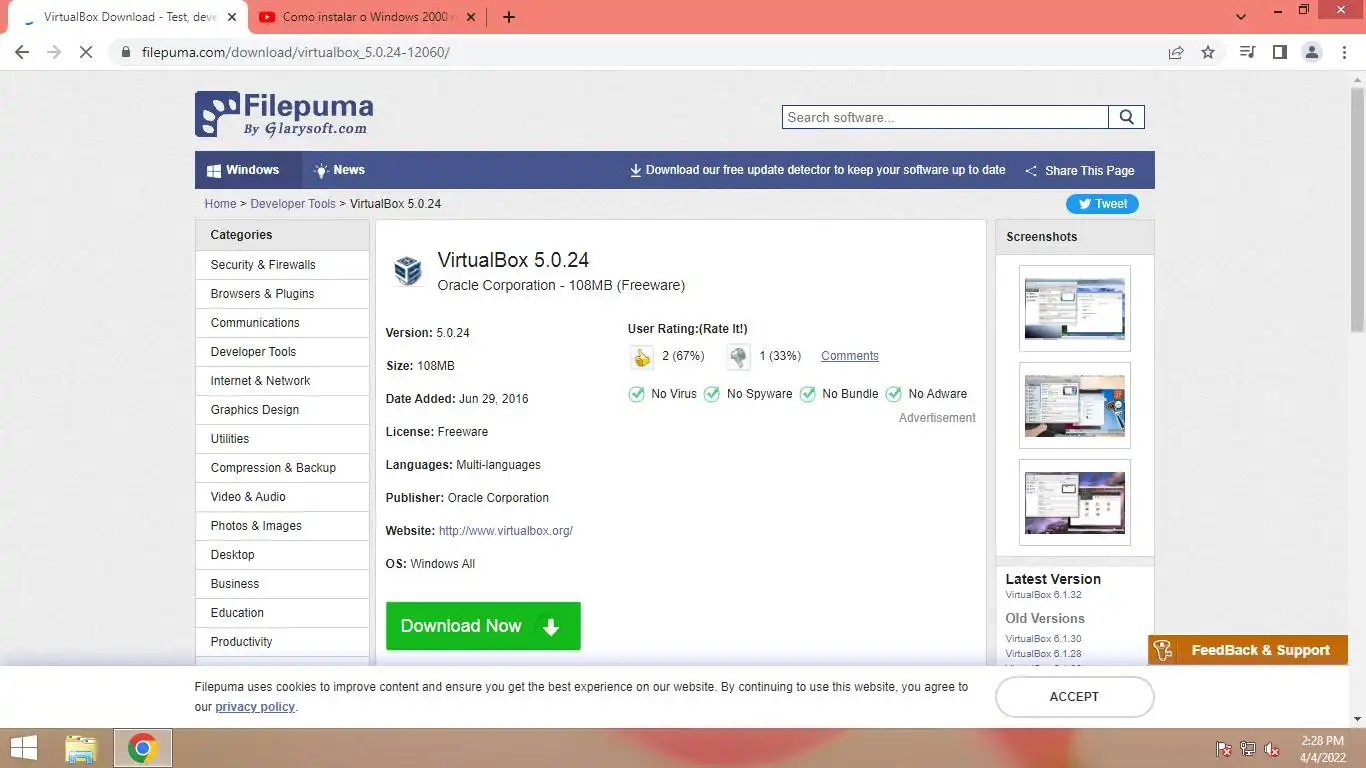
Task: Open the virtualbox.org website link
Action: (506, 531)
